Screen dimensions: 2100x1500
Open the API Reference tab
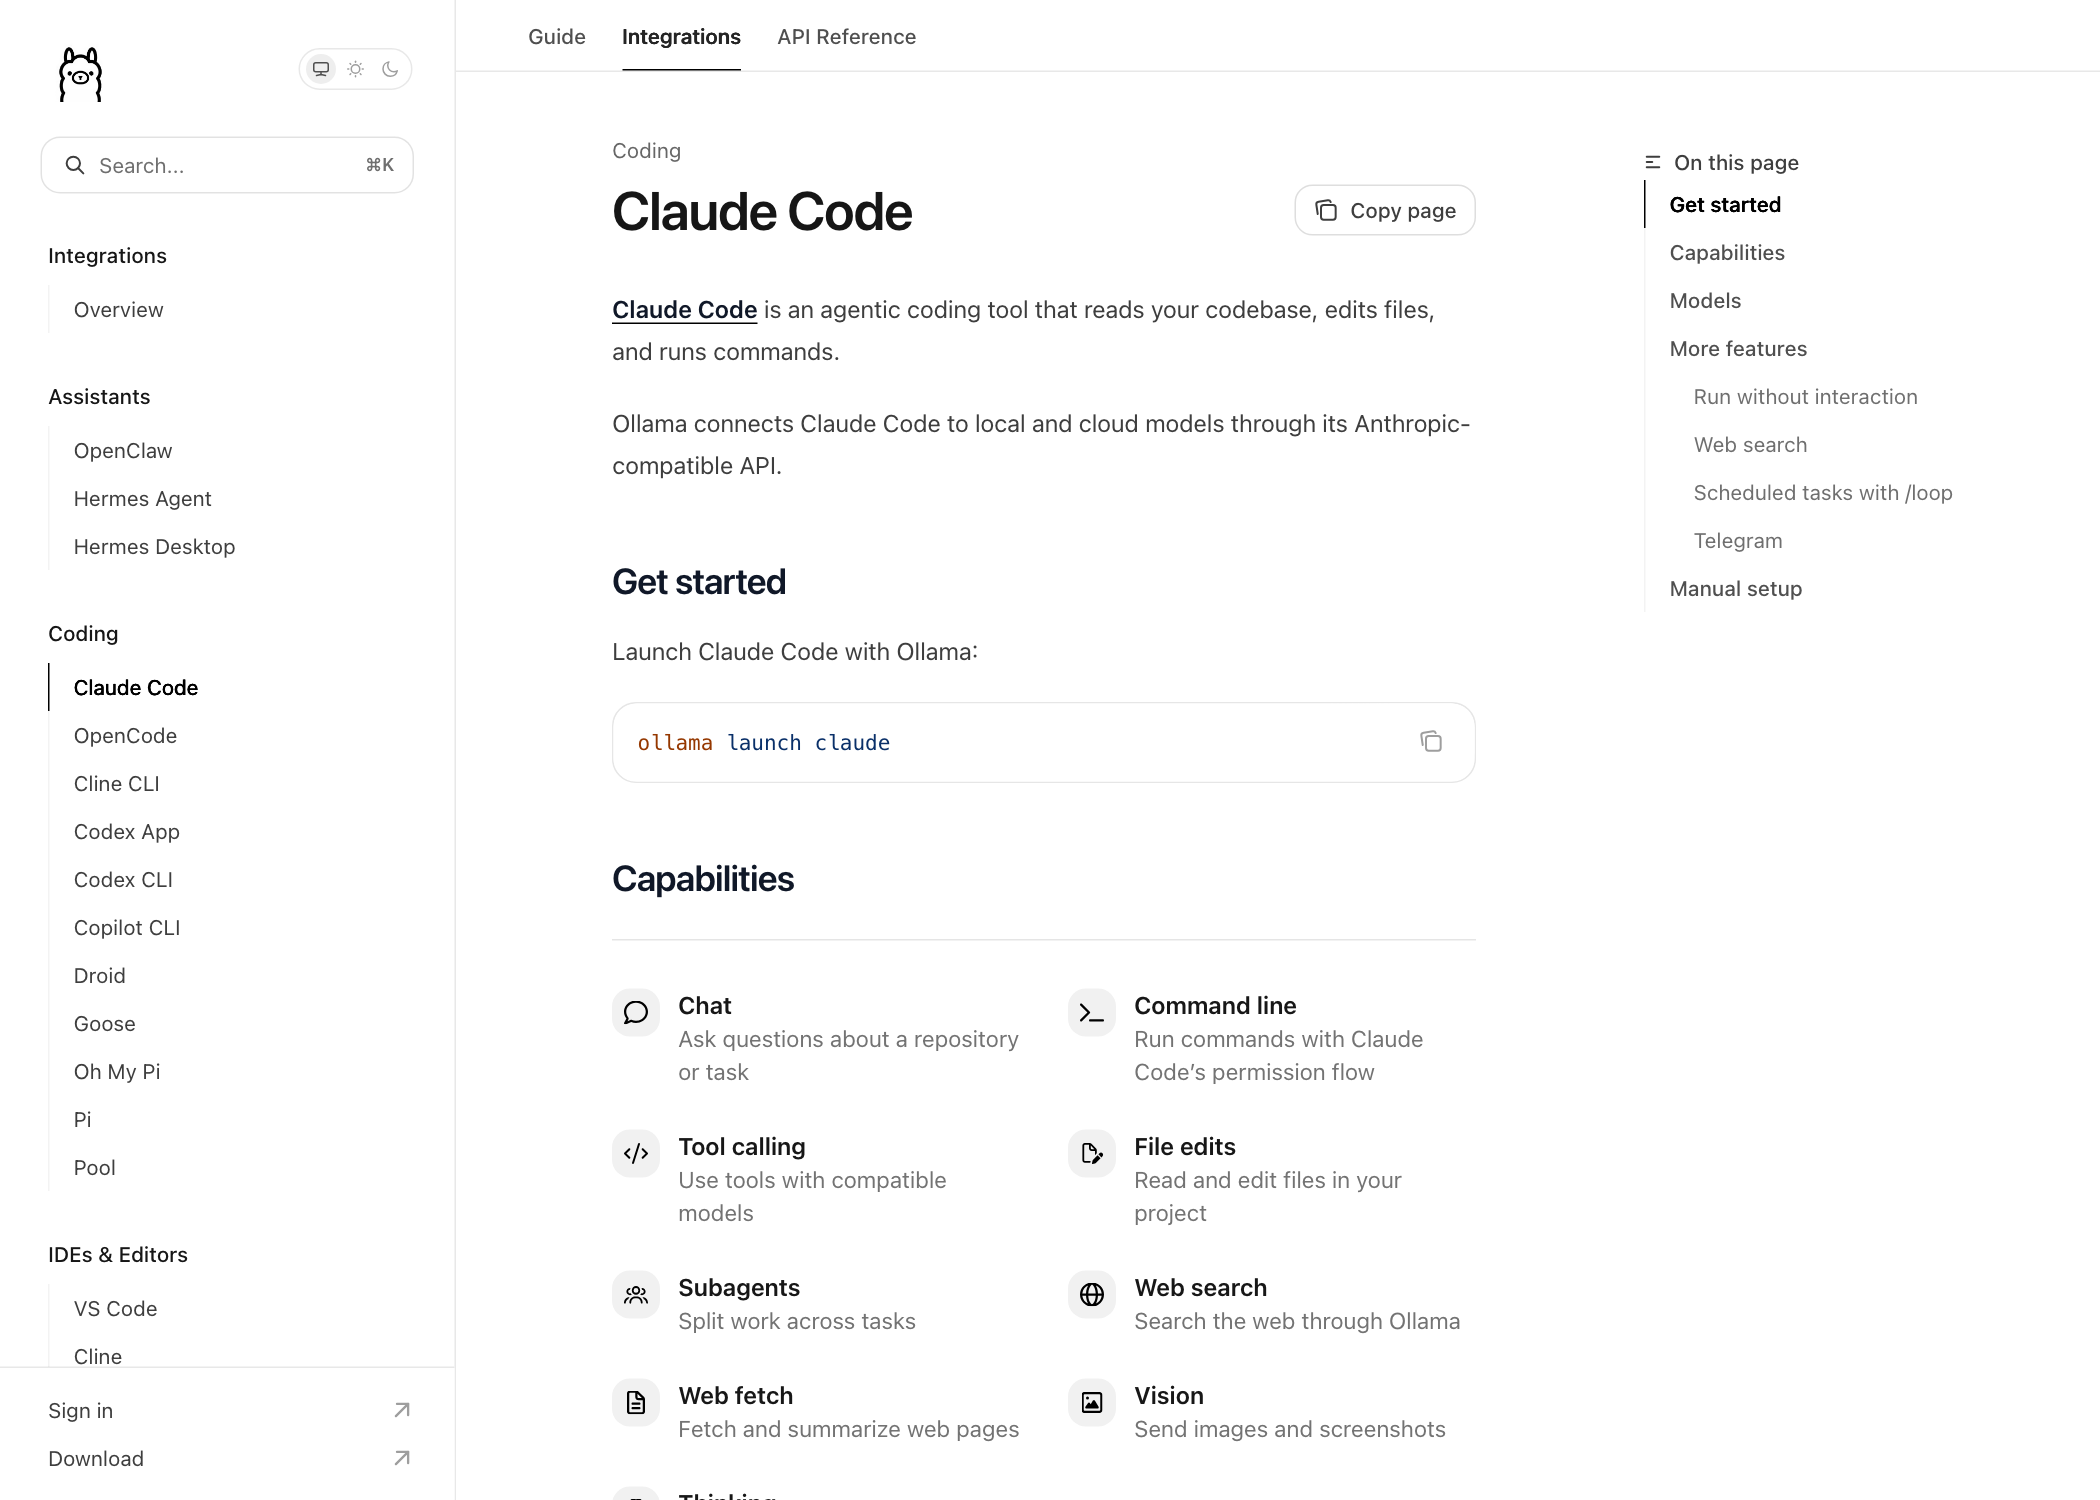point(846,37)
